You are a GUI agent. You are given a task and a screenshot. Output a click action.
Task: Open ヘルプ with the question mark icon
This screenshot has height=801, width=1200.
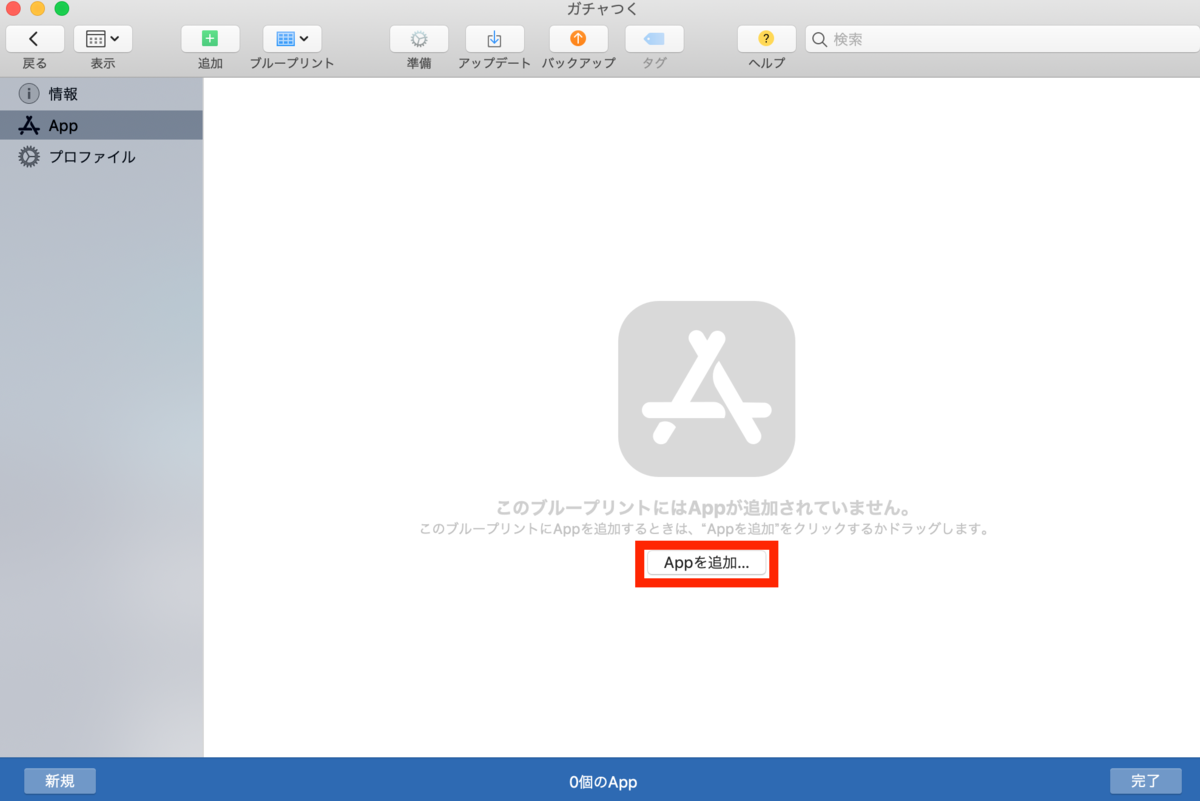[767, 39]
